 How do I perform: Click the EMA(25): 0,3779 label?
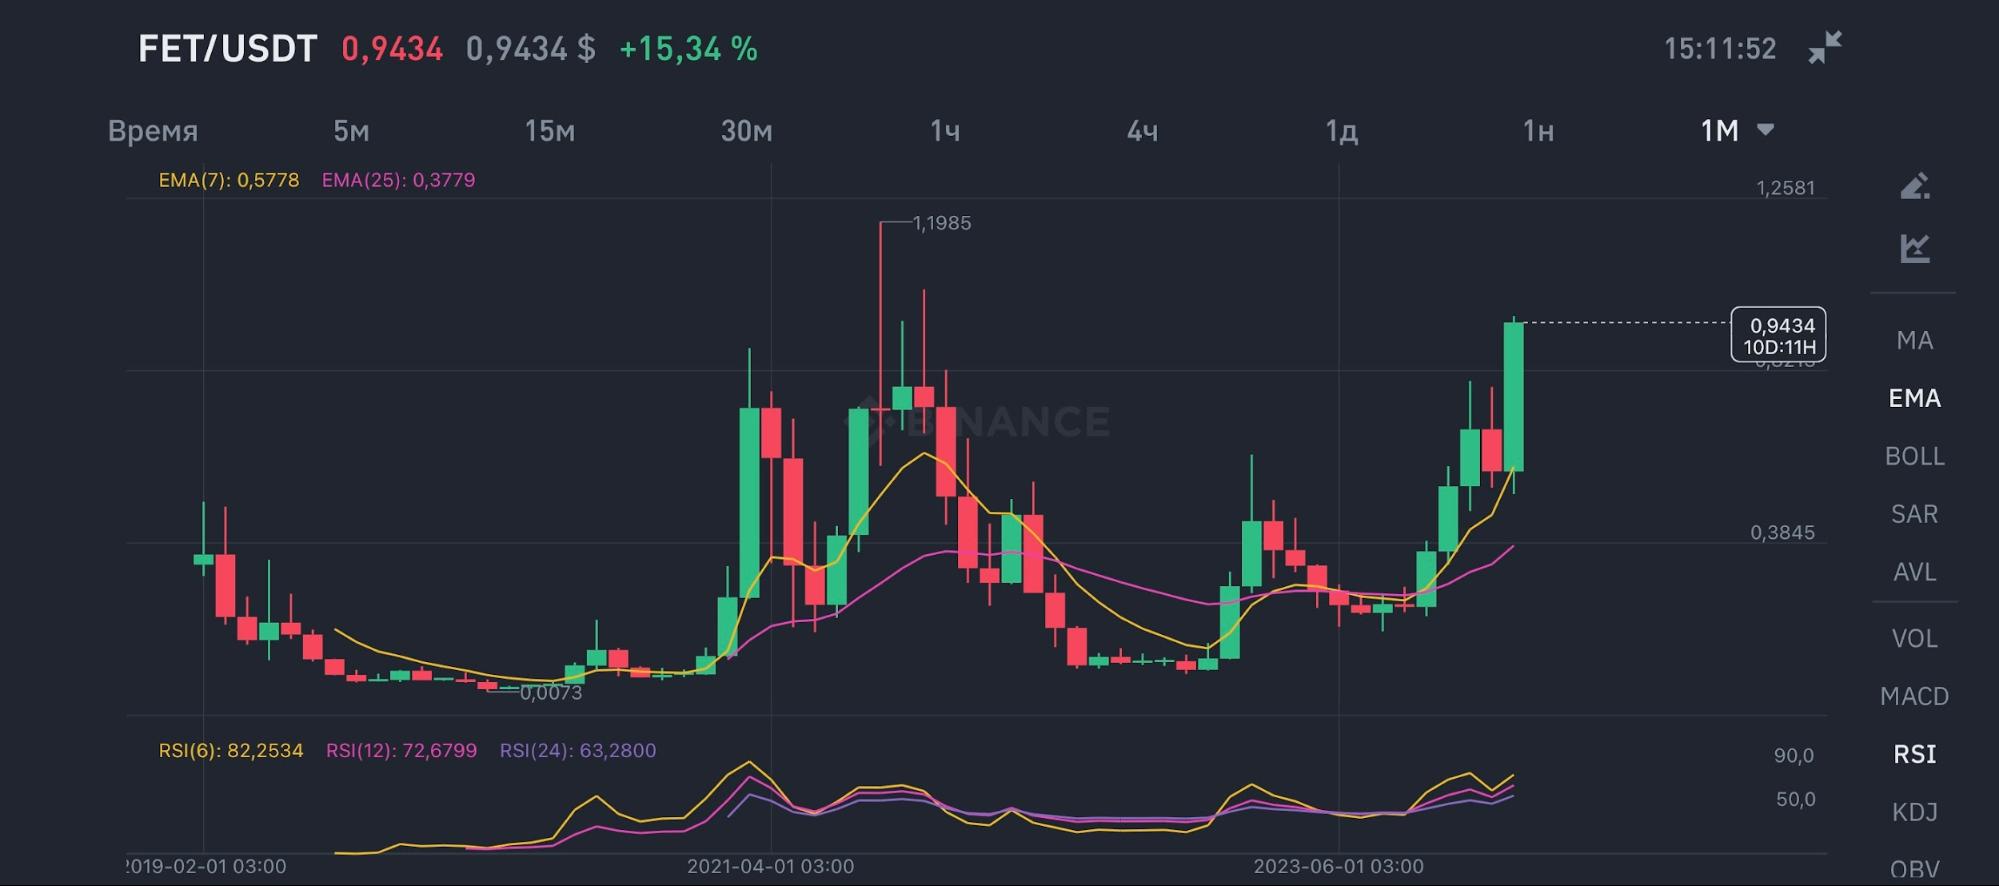pyautogui.click(x=398, y=180)
